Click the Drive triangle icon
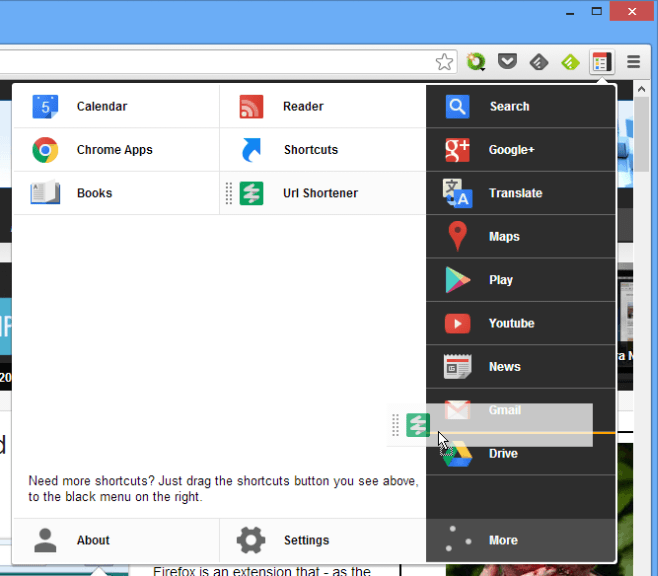Screen dimensions: 658x576 457,454
